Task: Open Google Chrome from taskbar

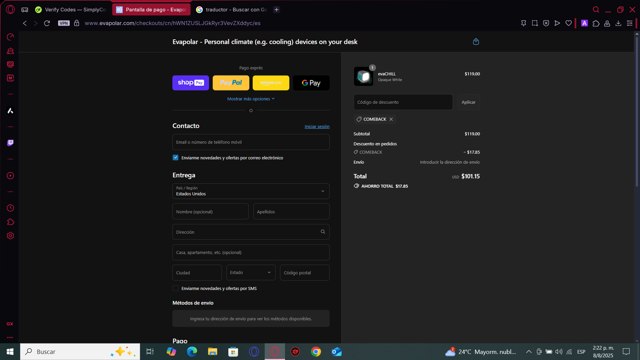Action: pos(316,351)
